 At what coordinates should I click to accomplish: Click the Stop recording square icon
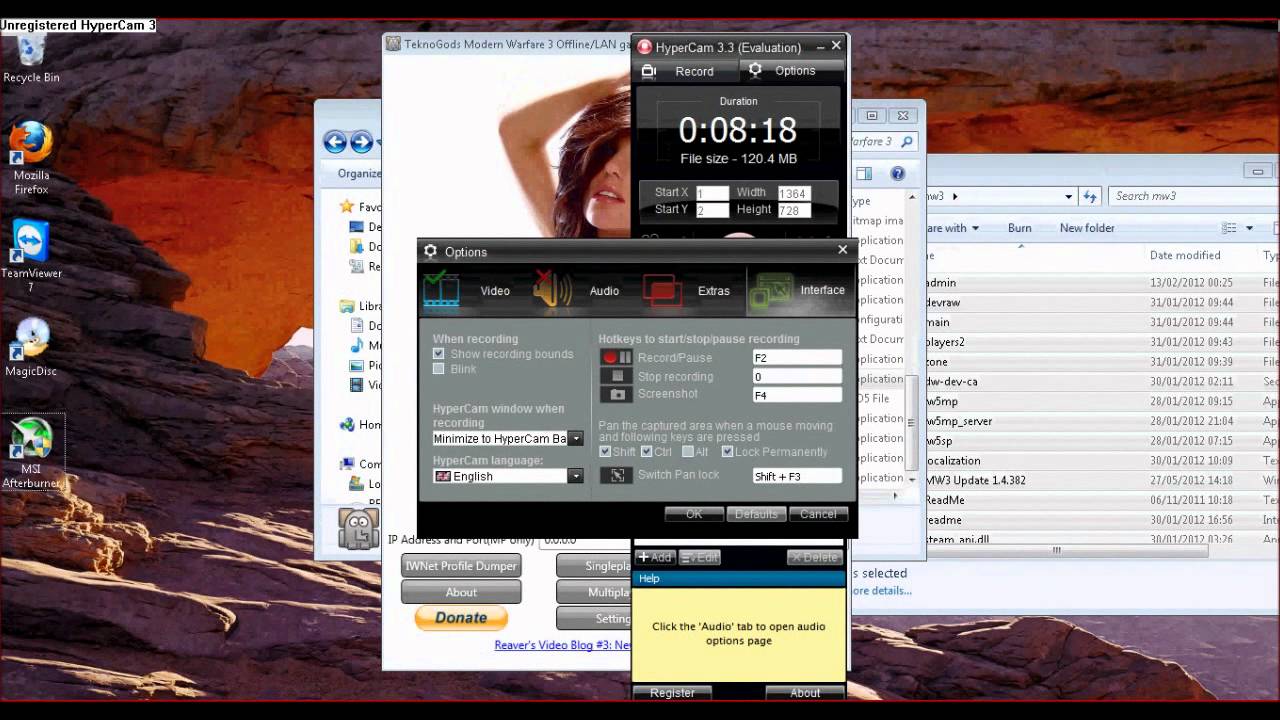point(617,376)
